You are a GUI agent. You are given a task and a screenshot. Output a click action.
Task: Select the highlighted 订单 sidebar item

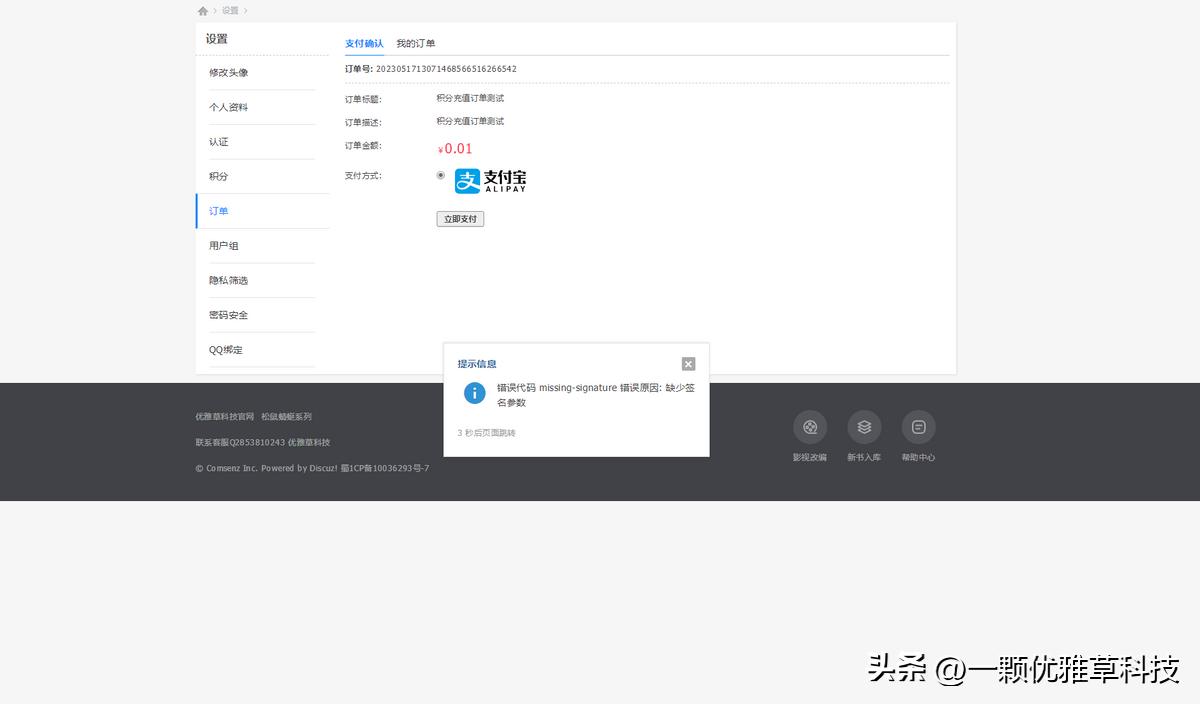(220, 211)
